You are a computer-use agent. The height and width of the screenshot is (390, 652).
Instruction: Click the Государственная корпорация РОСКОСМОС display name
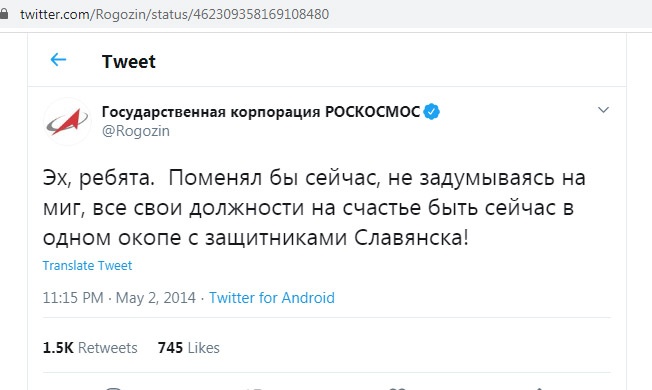261,111
